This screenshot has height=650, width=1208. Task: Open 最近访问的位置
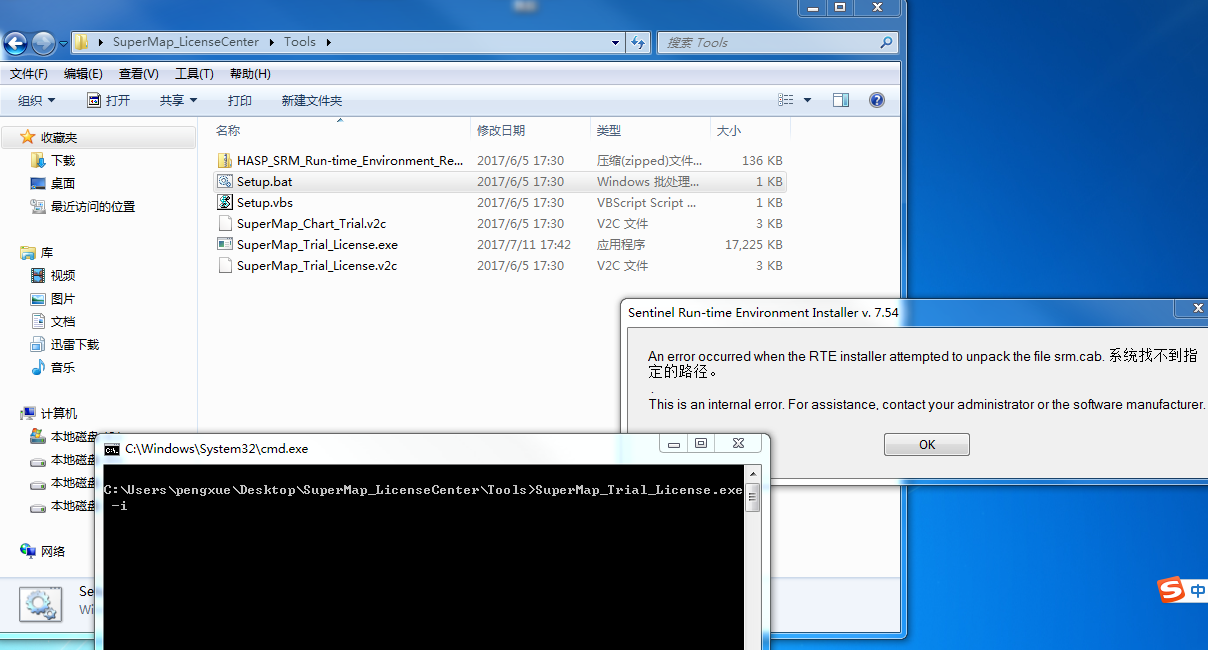(x=93, y=206)
